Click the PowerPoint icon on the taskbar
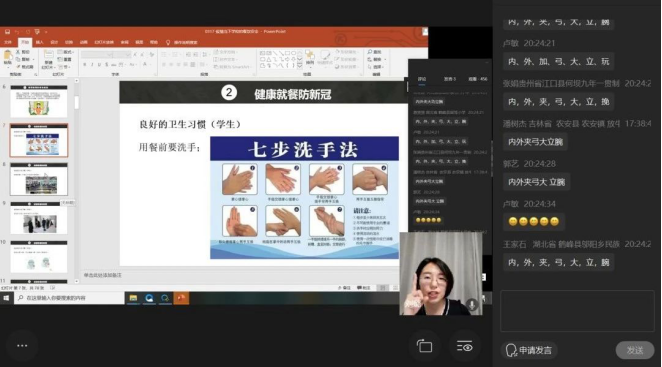This screenshot has width=662, height=367. 181,298
